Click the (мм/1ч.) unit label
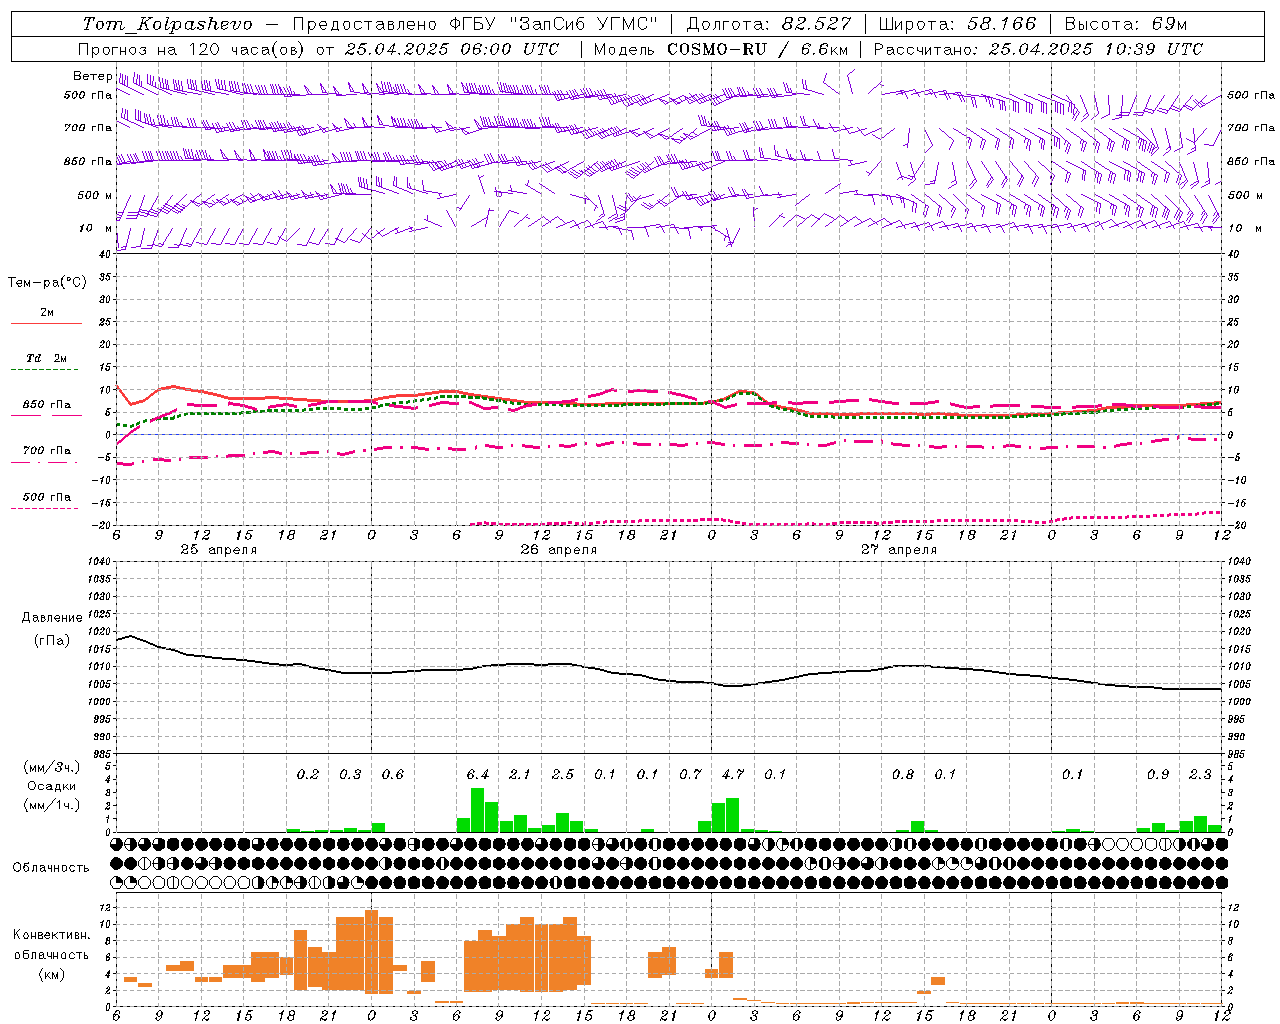 (x=52, y=806)
